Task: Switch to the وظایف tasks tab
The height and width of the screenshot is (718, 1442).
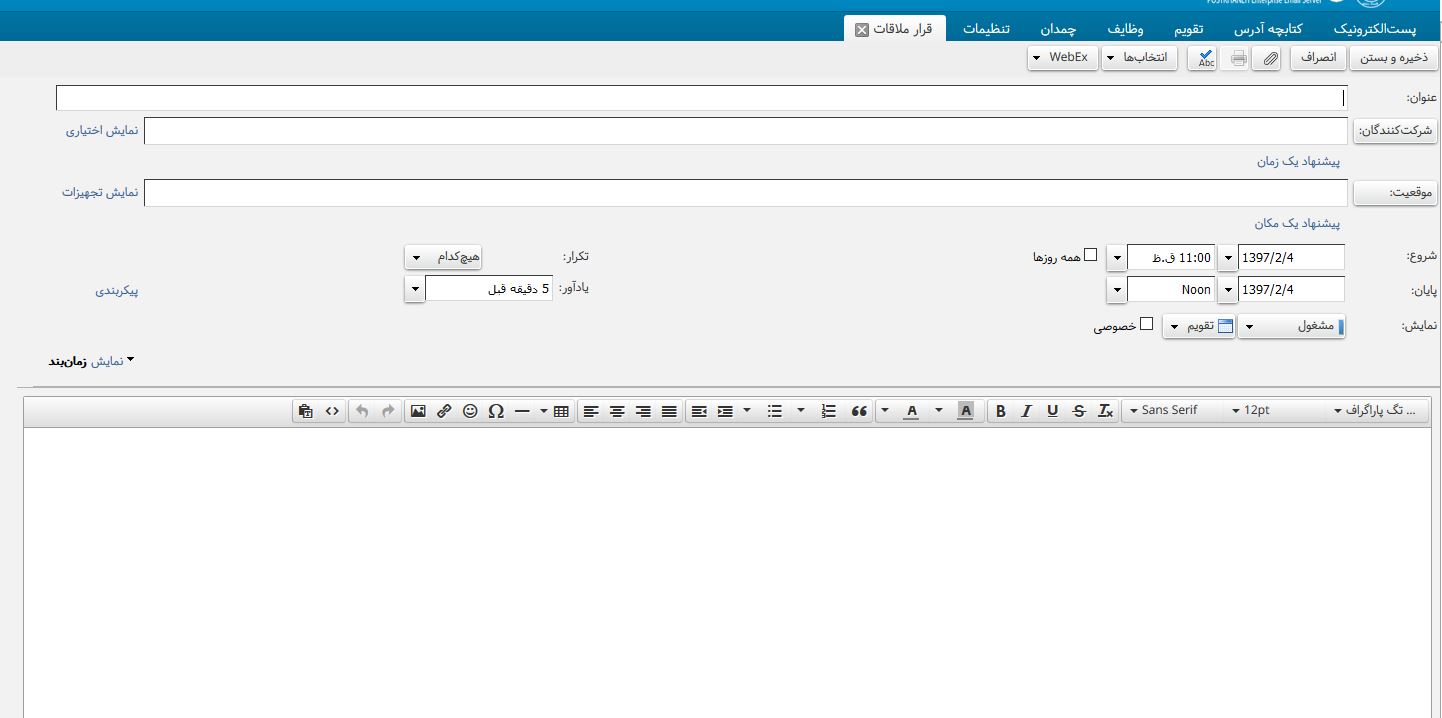Action: pyautogui.click(x=1125, y=29)
